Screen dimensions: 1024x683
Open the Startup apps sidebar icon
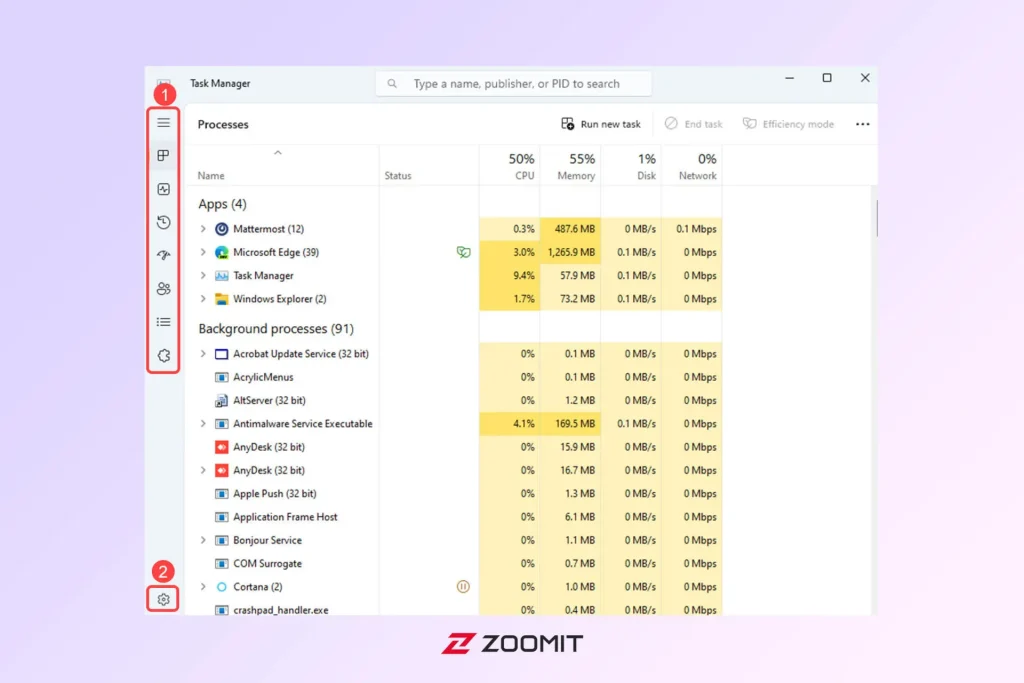(x=163, y=255)
